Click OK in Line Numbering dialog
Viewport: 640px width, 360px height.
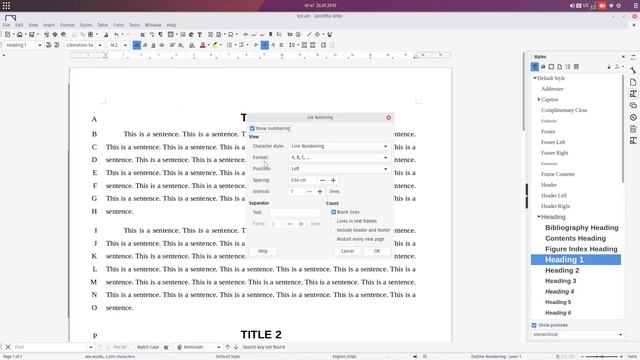pyautogui.click(x=377, y=251)
